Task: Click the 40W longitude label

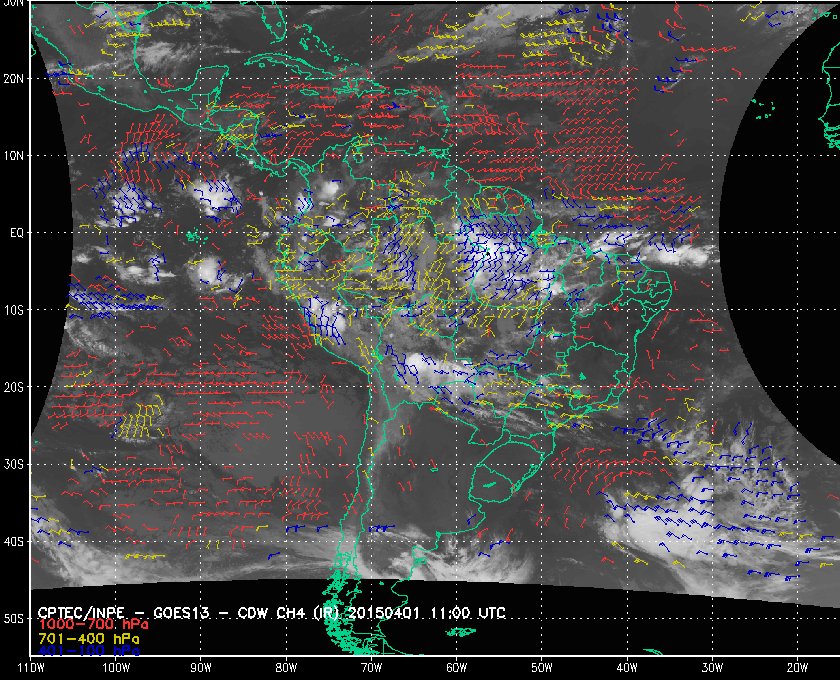Action: [627, 667]
